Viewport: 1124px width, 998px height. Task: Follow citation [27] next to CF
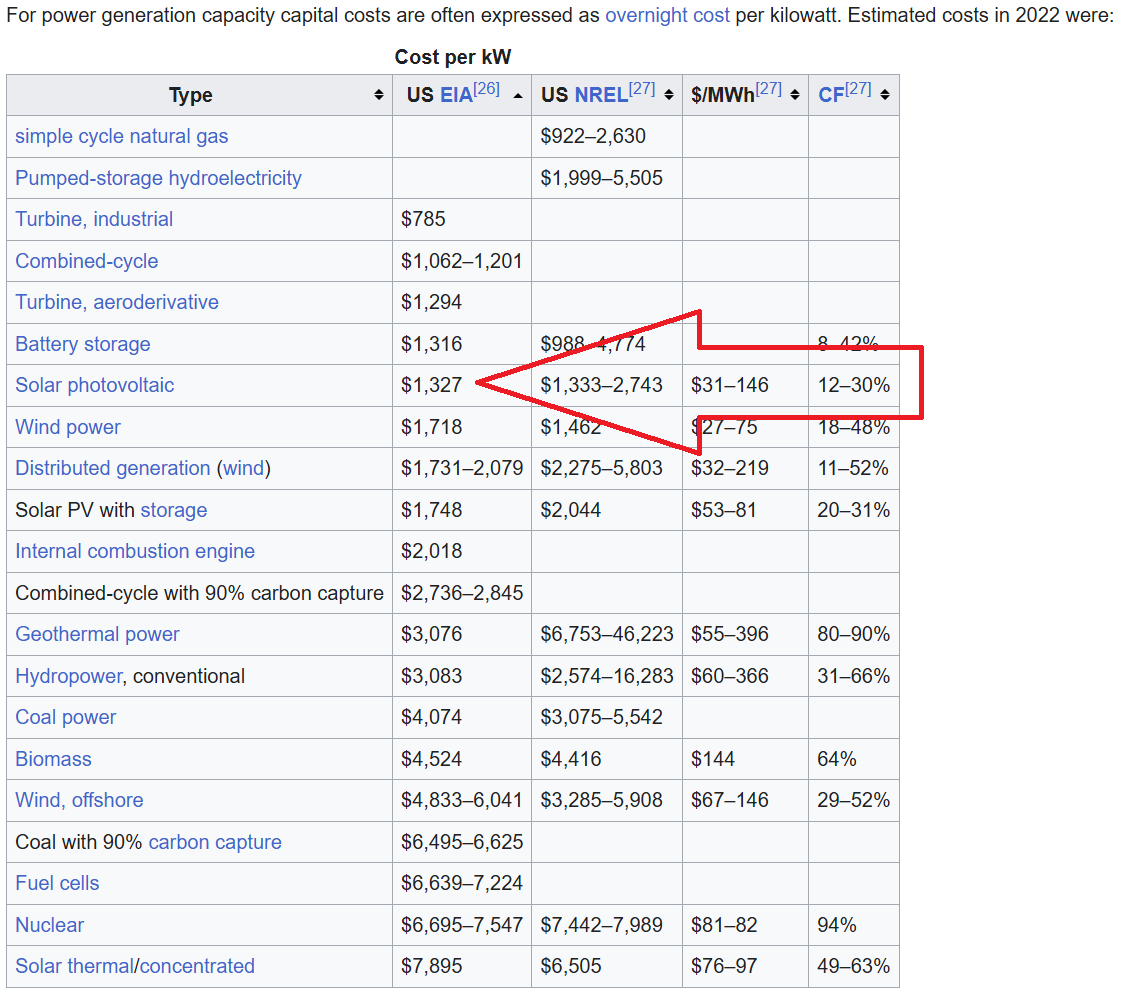[858, 89]
